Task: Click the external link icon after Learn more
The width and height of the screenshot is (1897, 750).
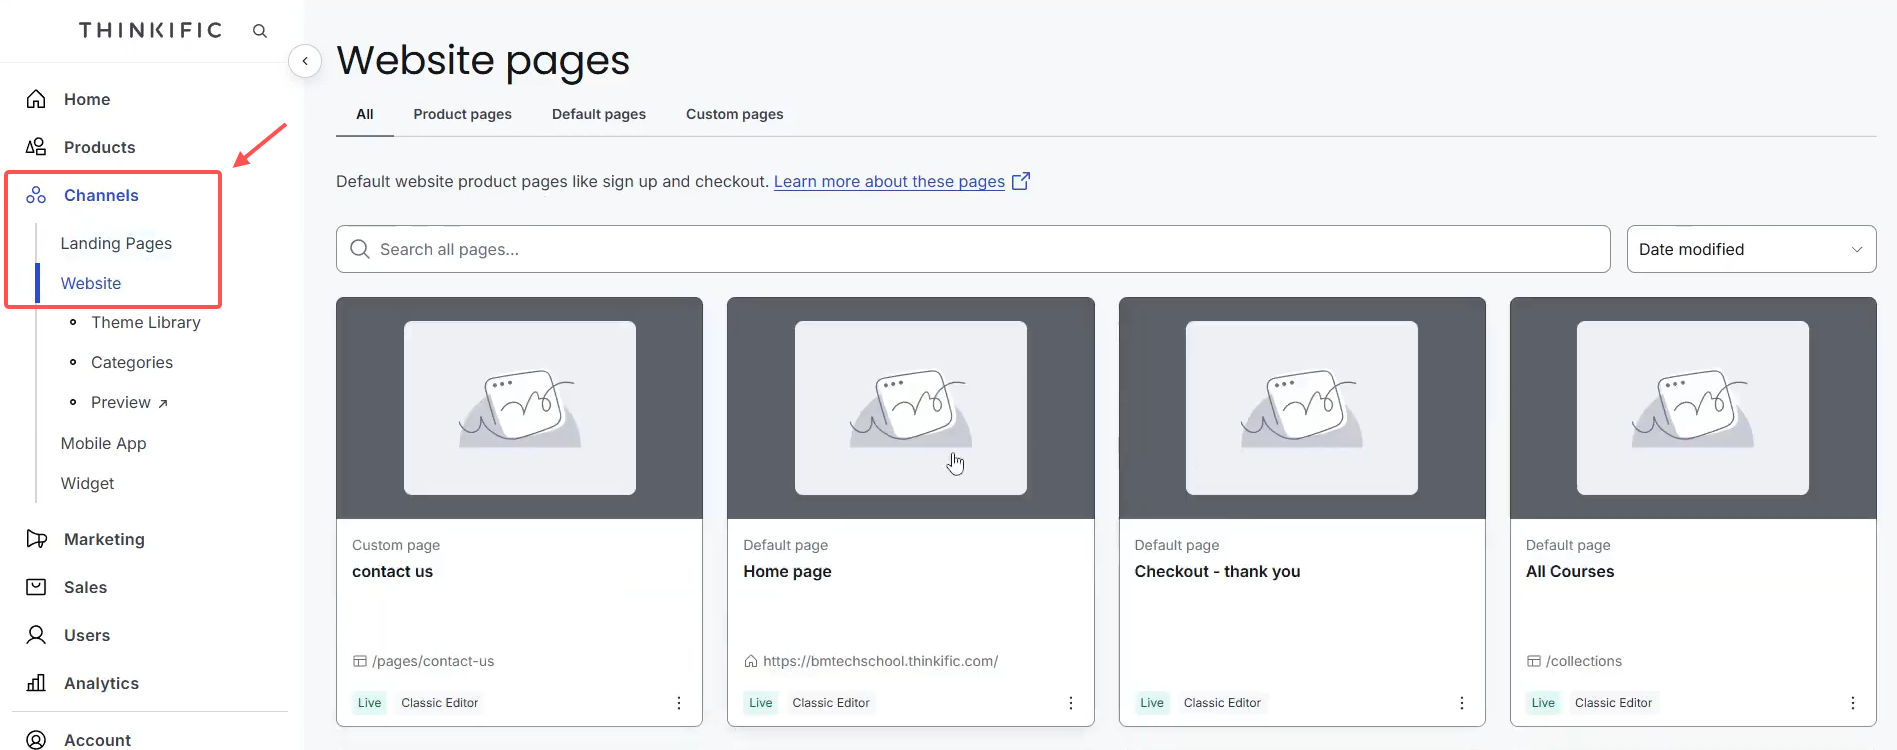Action: [1021, 181]
